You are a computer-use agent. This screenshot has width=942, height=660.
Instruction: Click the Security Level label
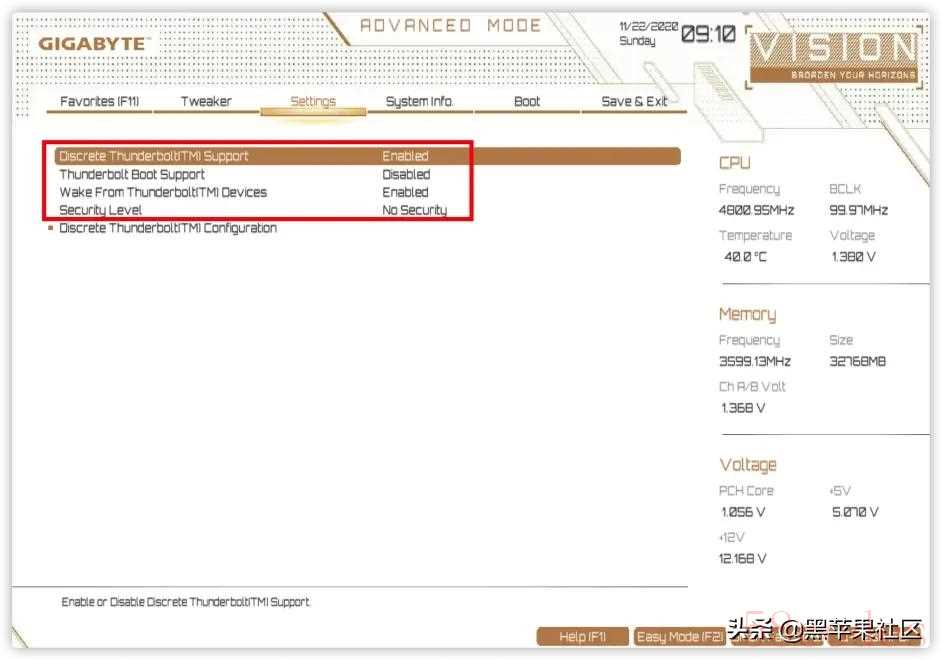click(x=101, y=210)
